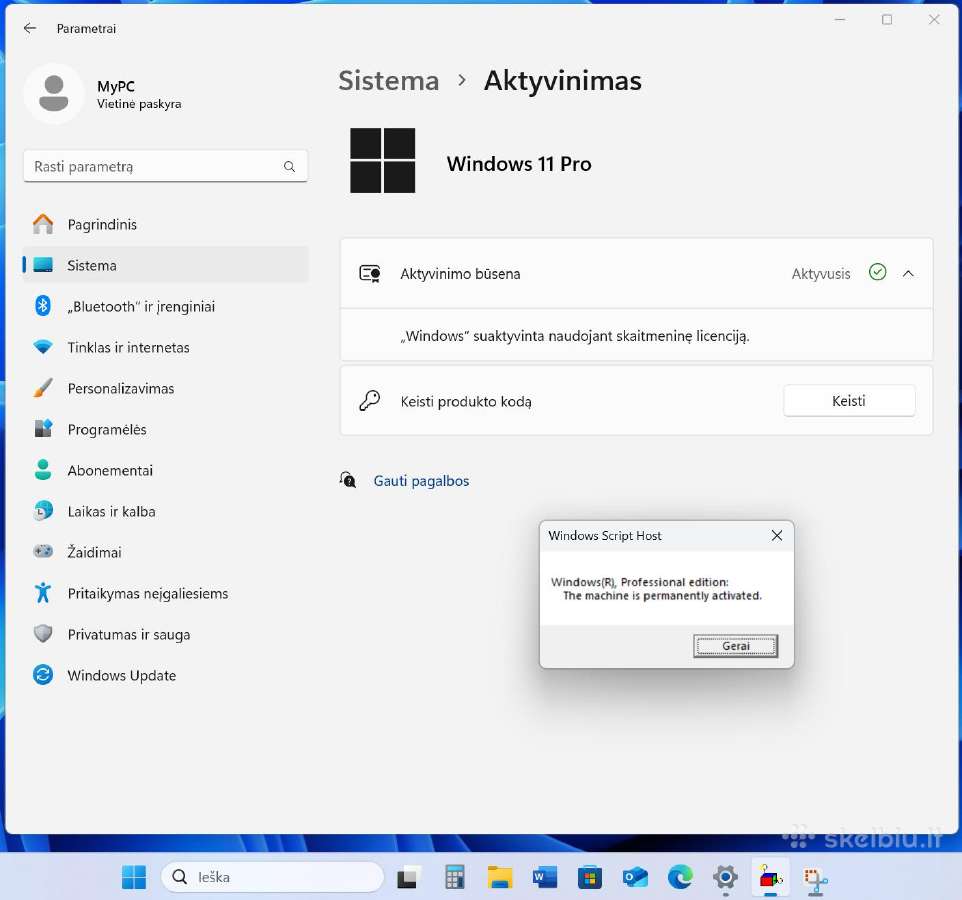Screen dimensions: 962x900
Task: Open Task View from the taskbar
Action: [x=408, y=878]
